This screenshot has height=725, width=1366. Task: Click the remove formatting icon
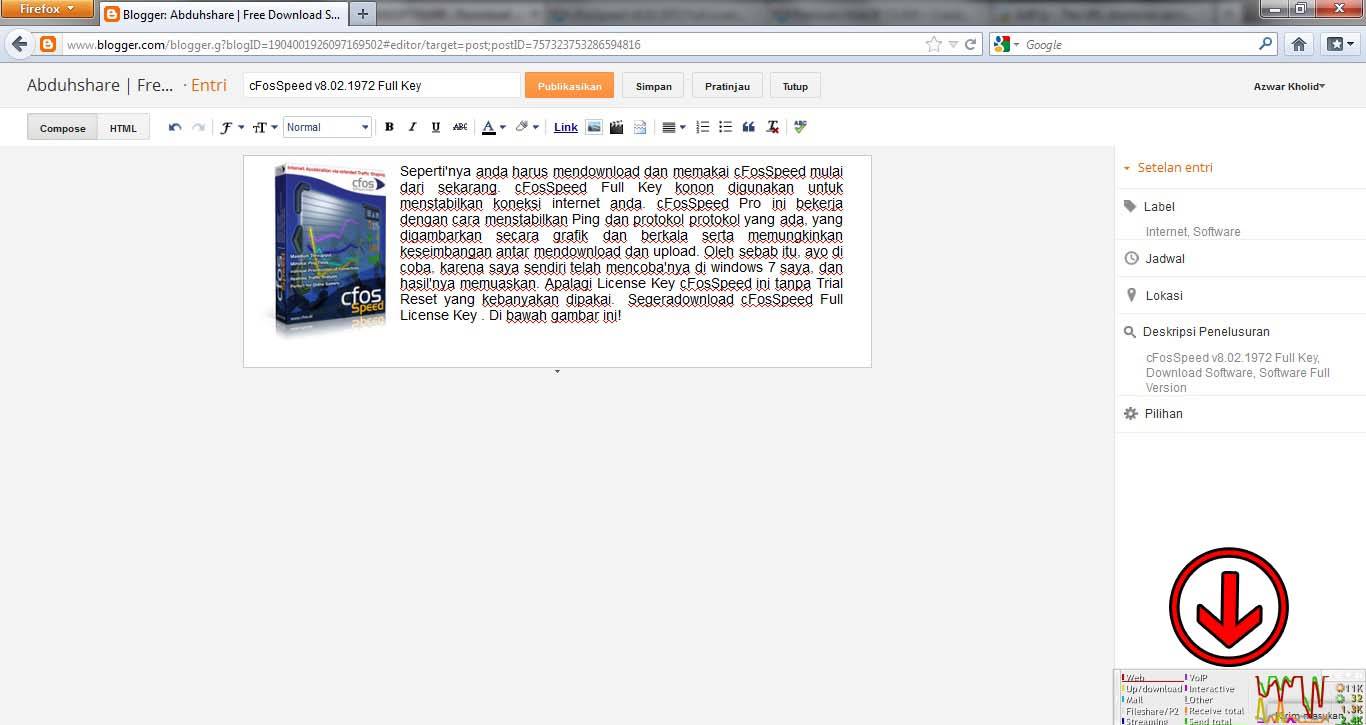[772, 127]
